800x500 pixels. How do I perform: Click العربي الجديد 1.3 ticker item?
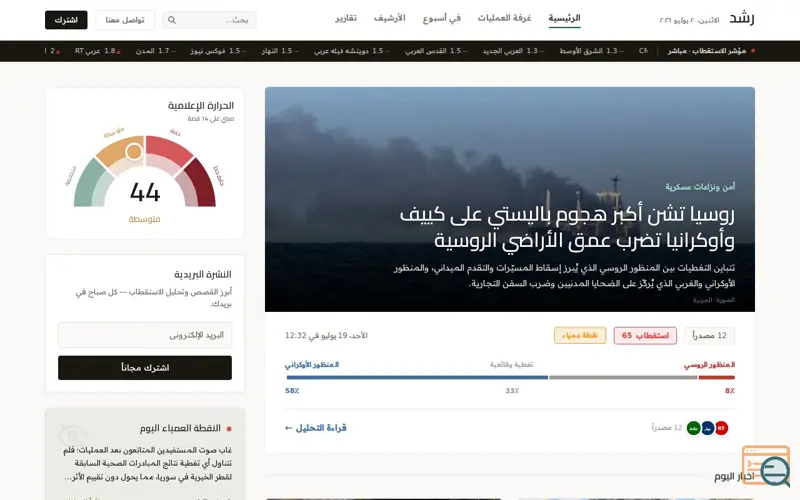513,51
